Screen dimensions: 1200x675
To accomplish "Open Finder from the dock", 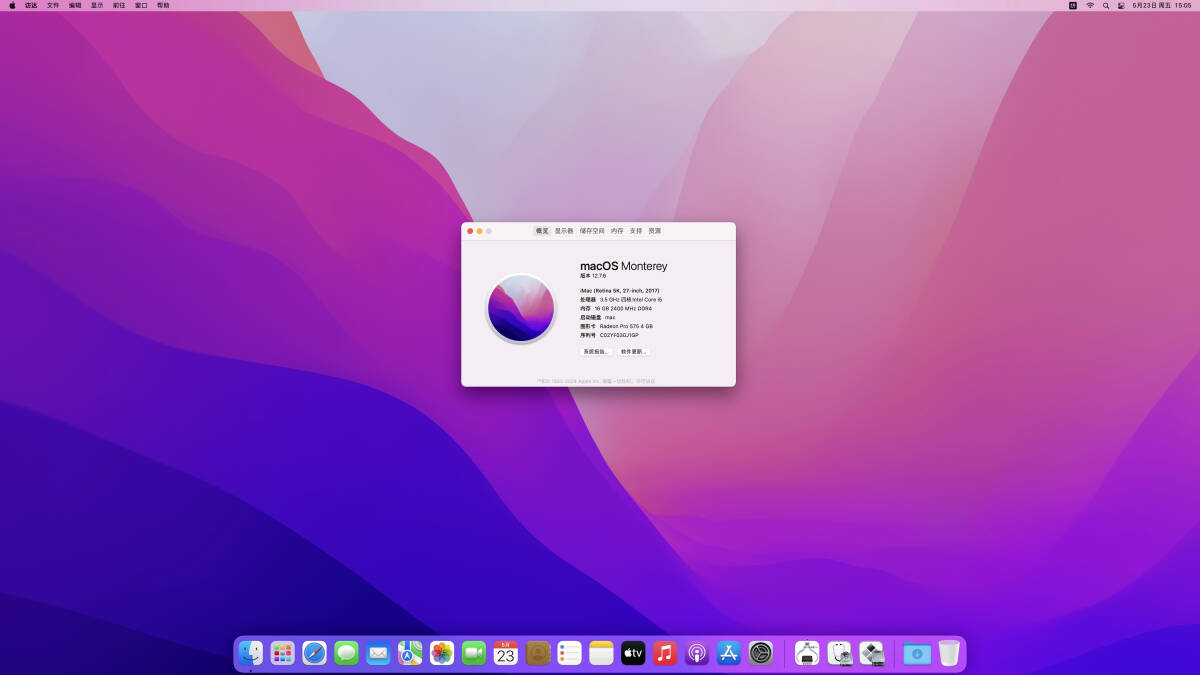I will tap(251, 653).
